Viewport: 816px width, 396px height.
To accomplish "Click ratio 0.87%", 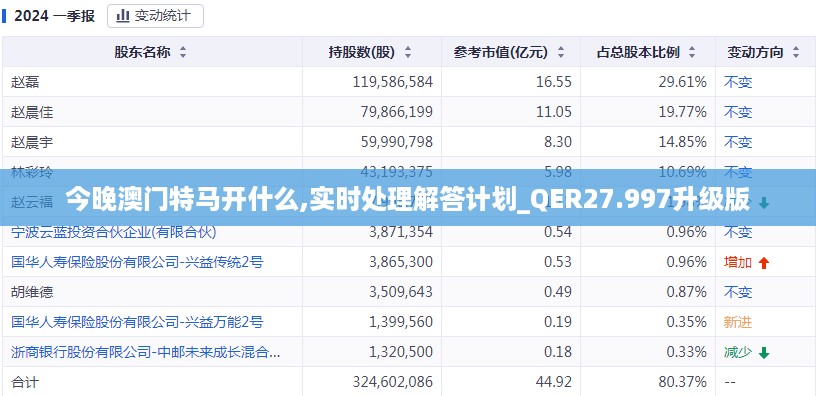I will point(686,292).
